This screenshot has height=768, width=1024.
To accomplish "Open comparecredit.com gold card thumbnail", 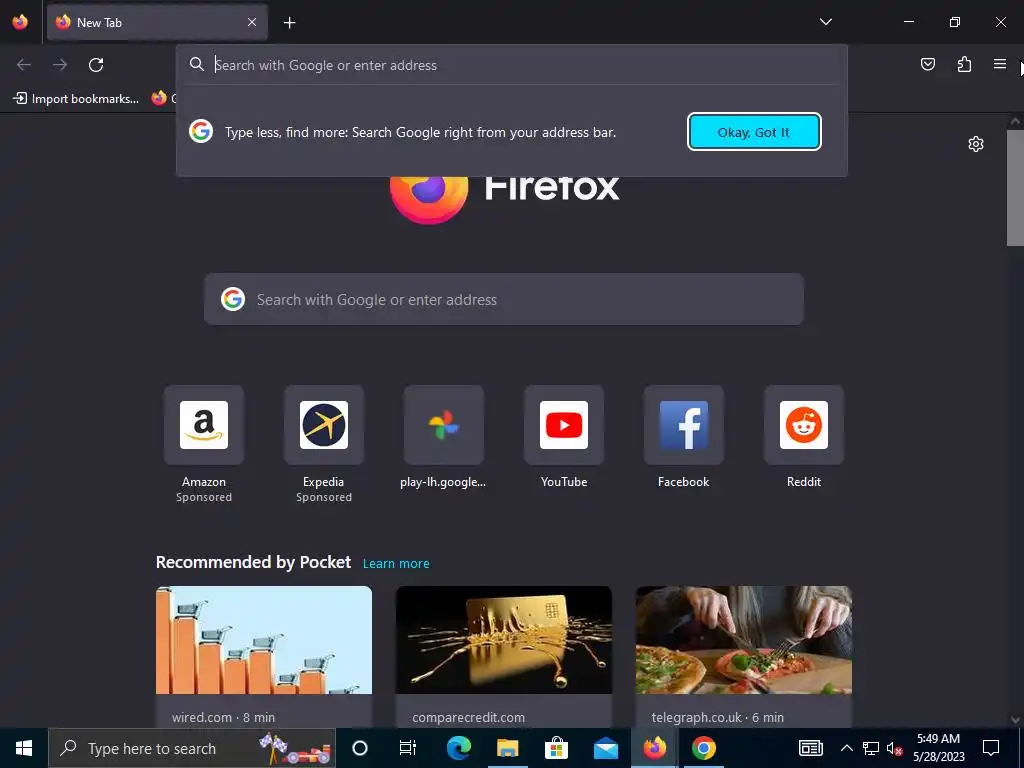I will click(x=504, y=640).
